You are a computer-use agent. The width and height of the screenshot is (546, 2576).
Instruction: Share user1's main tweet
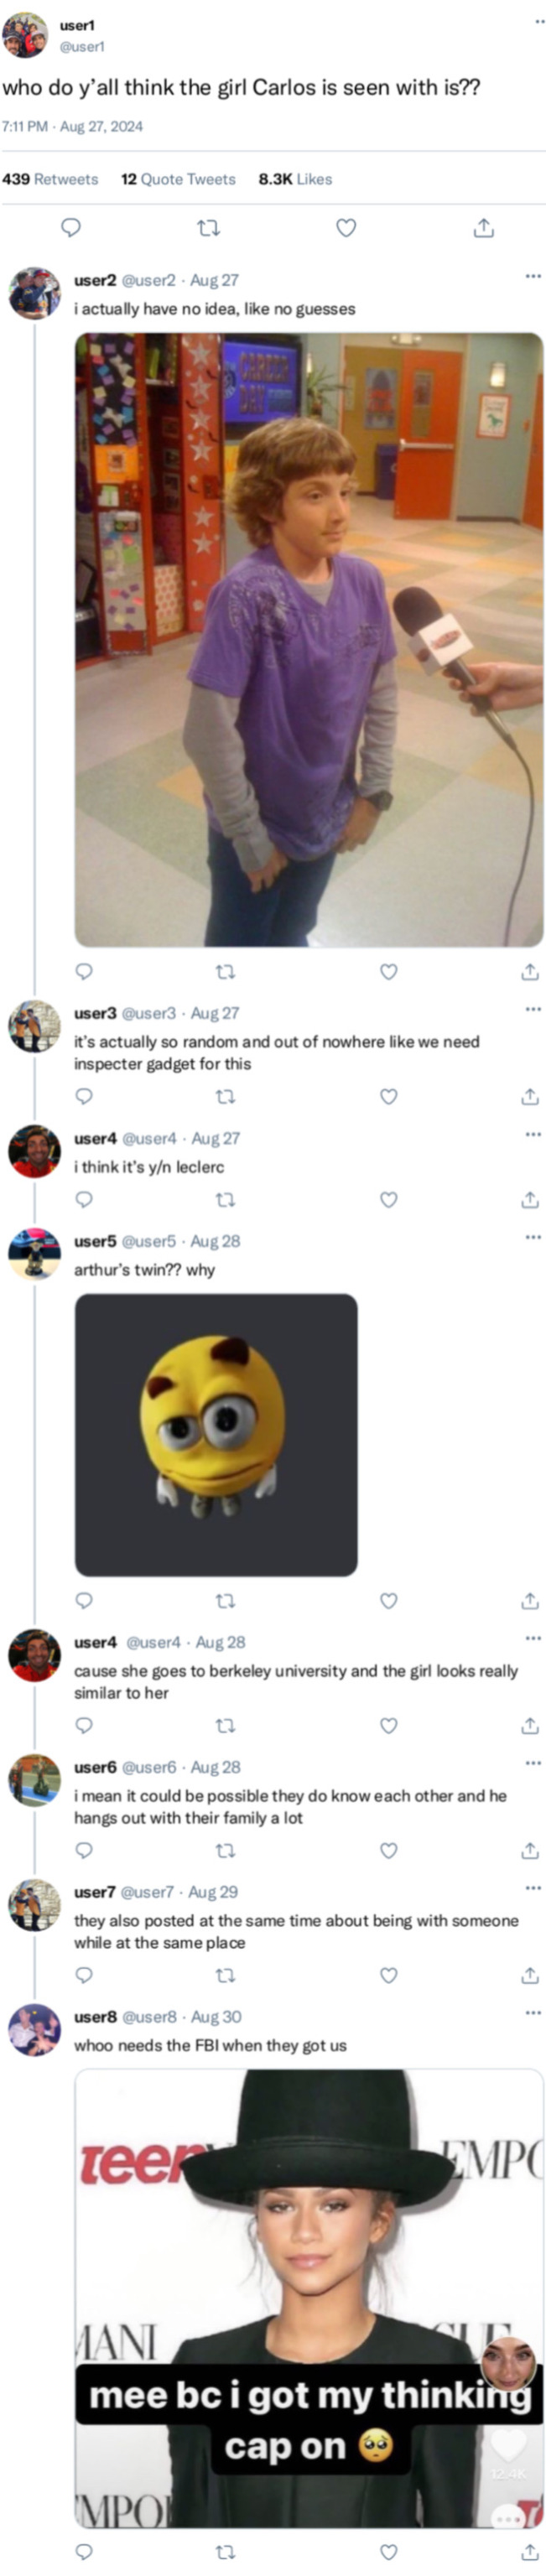[x=483, y=228]
